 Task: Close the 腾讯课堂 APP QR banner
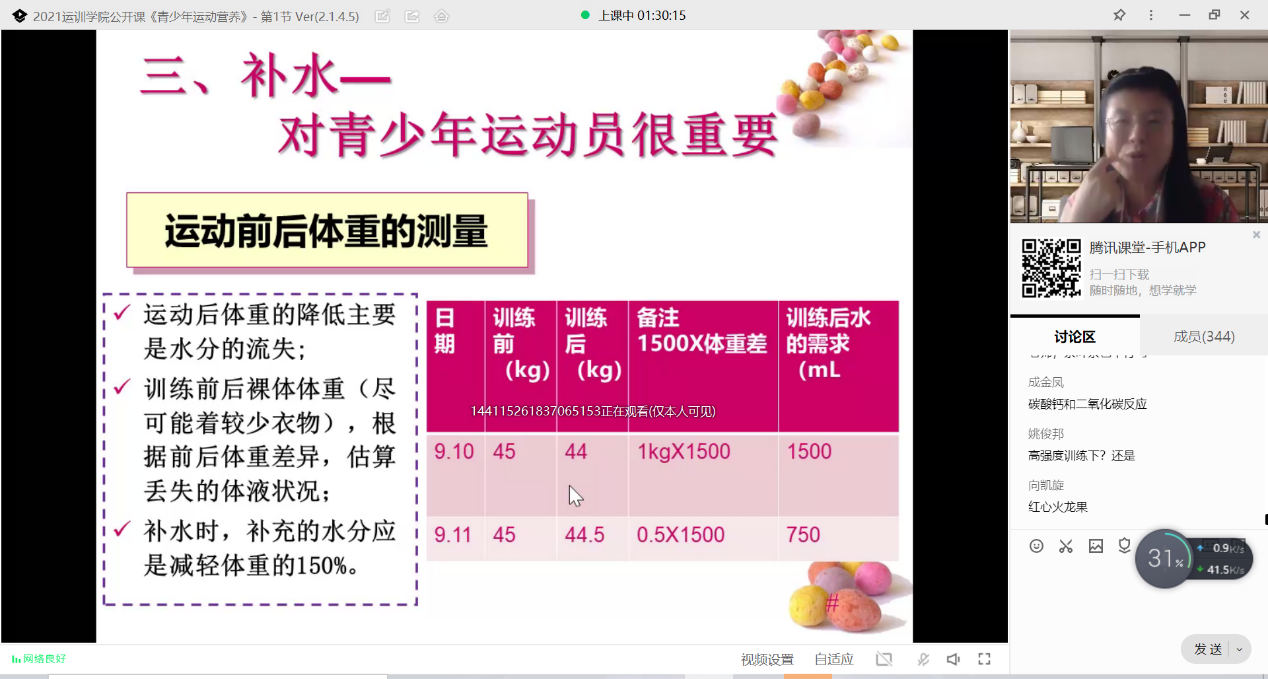tap(1257, 235)
